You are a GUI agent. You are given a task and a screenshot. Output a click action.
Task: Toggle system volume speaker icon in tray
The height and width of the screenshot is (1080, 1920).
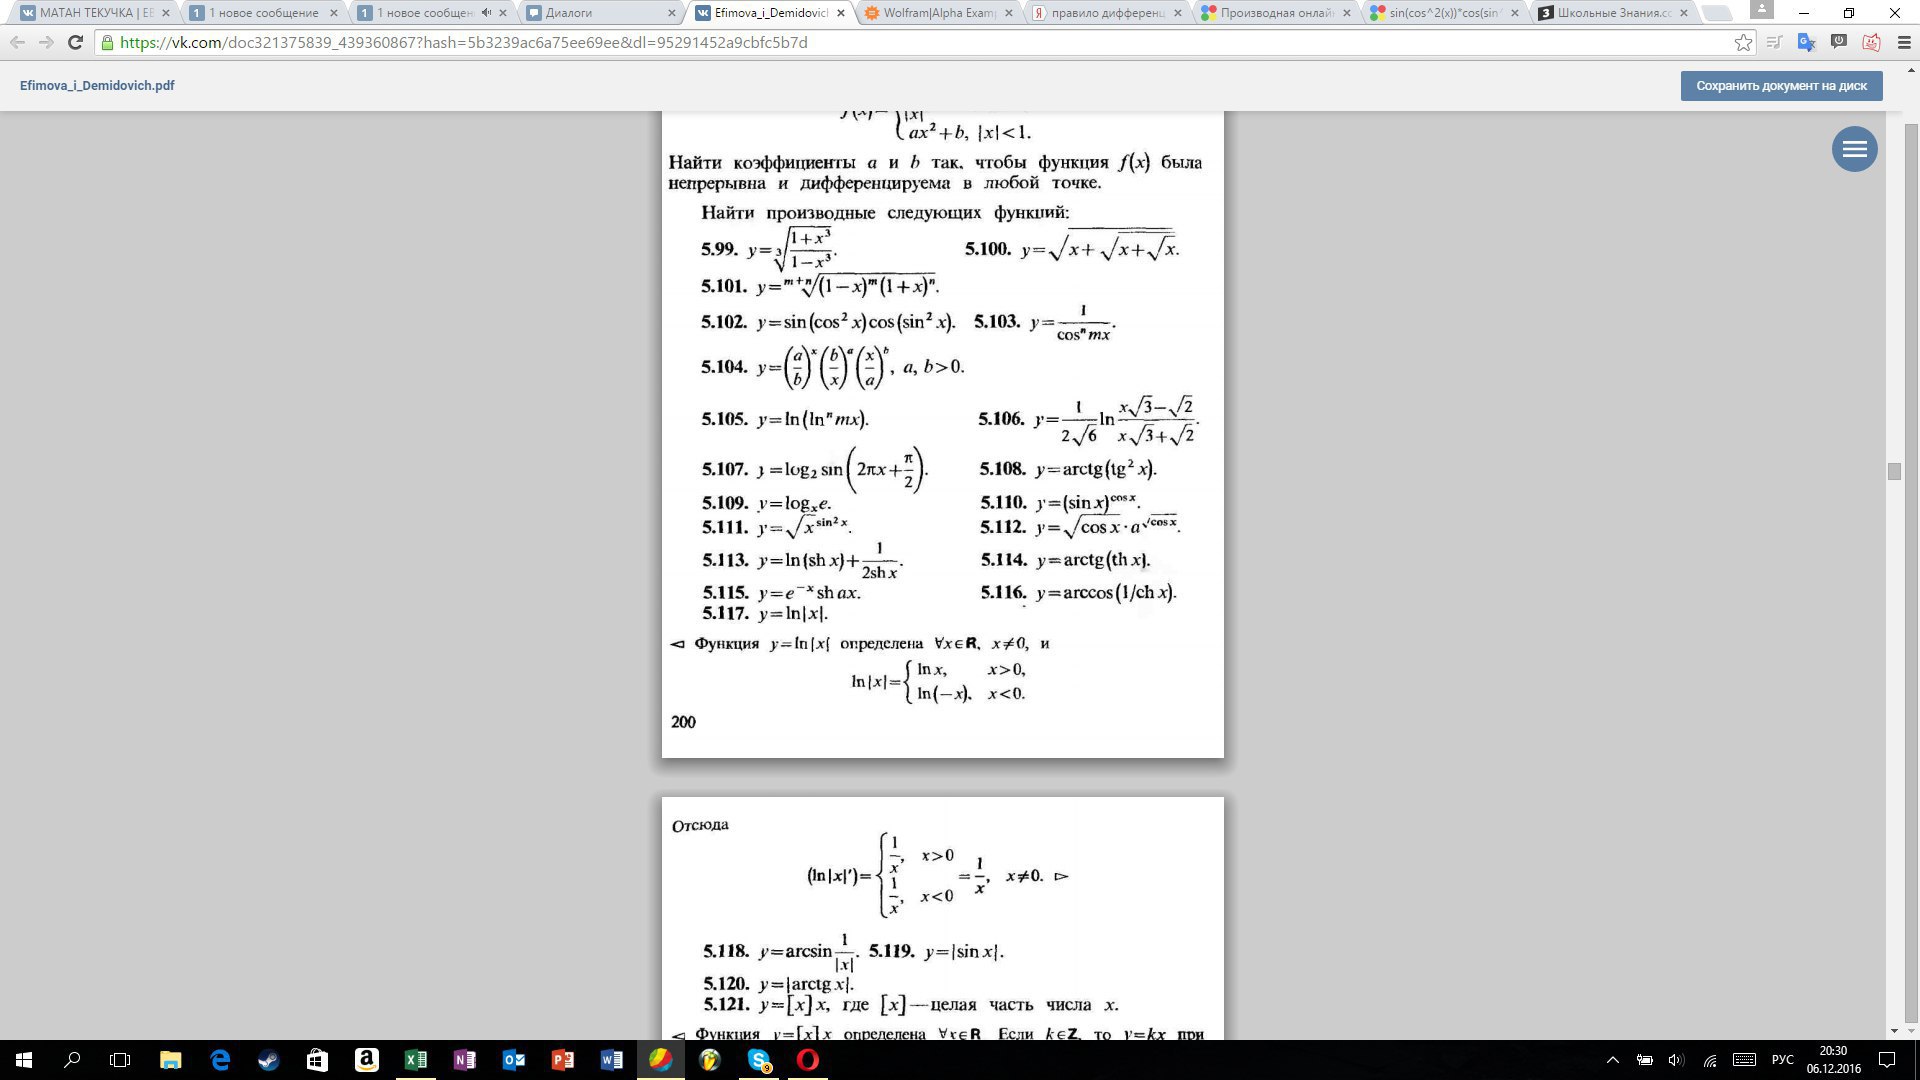click(x=1677, y=1060)
